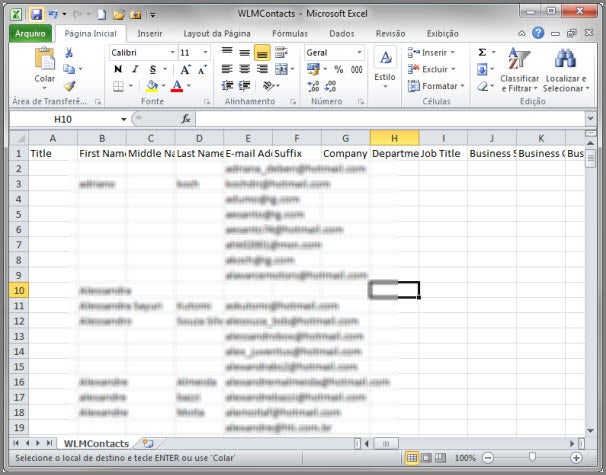Click the Inserir cells button
The image size is (606, 475).
432,52
